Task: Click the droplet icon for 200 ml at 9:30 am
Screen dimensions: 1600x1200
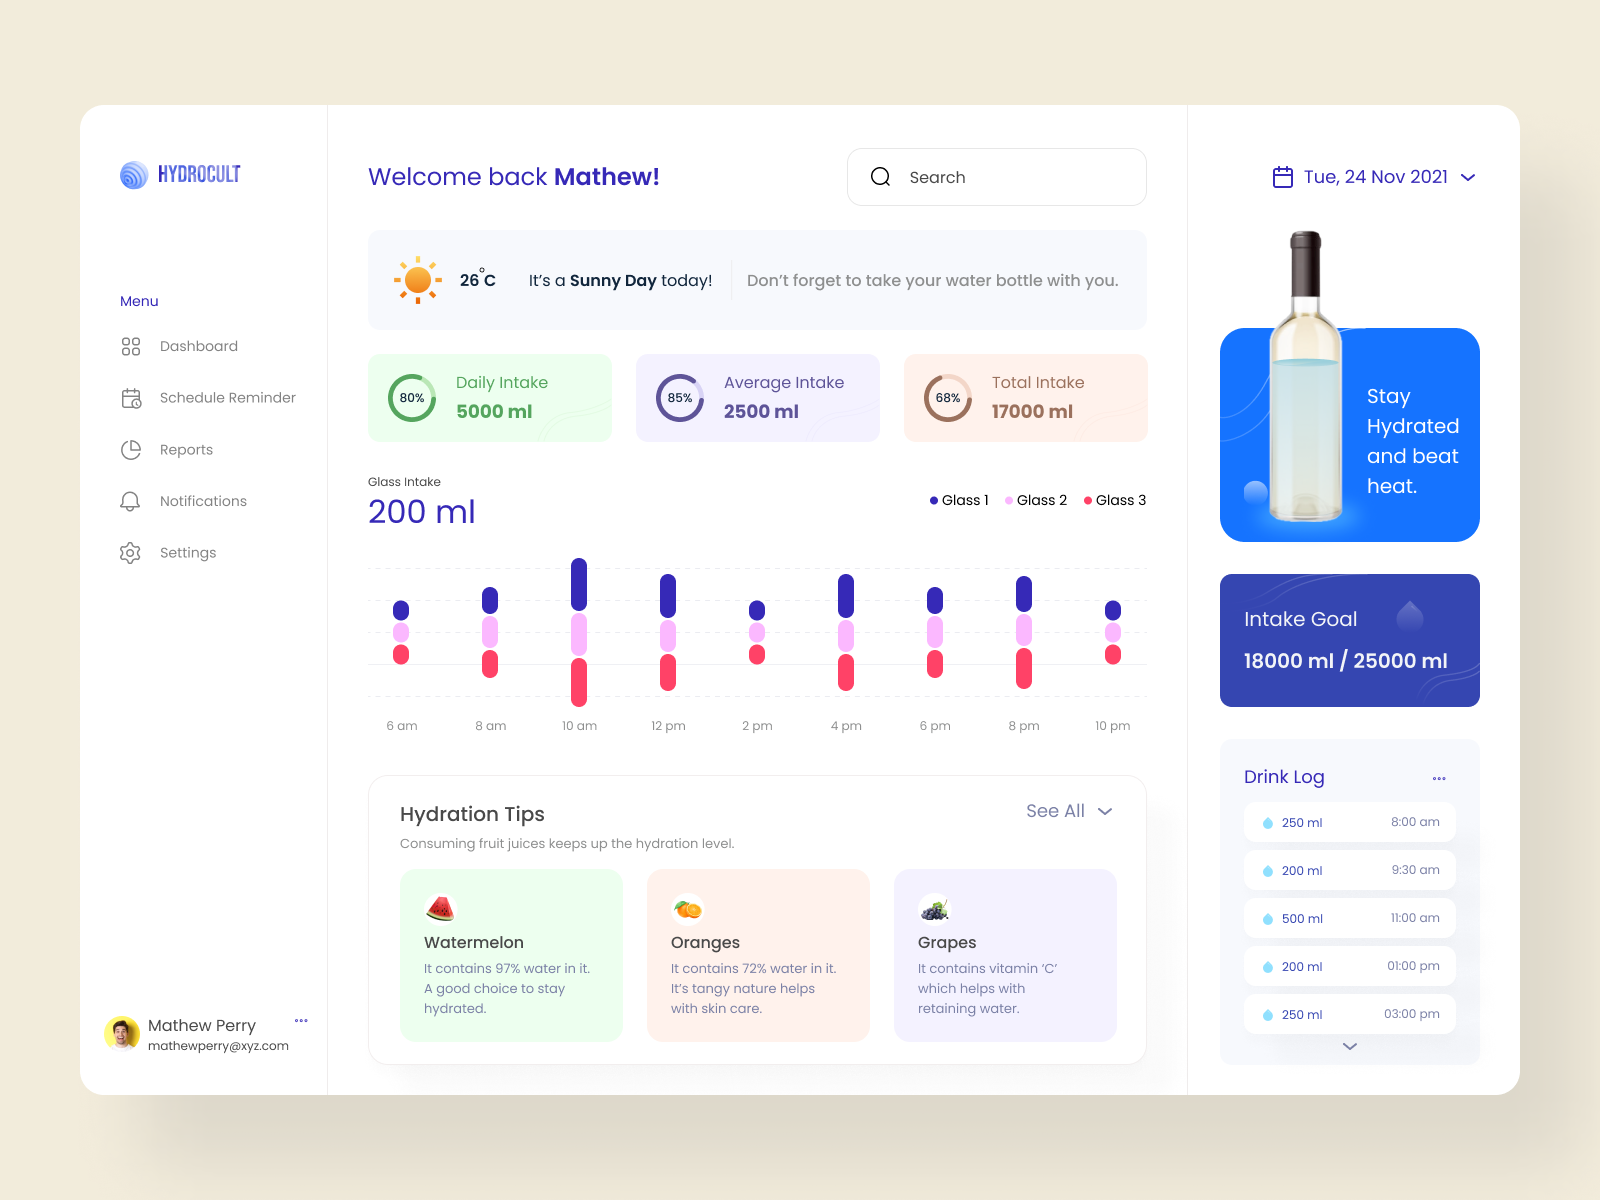Action: click(x=1268, y=871)
